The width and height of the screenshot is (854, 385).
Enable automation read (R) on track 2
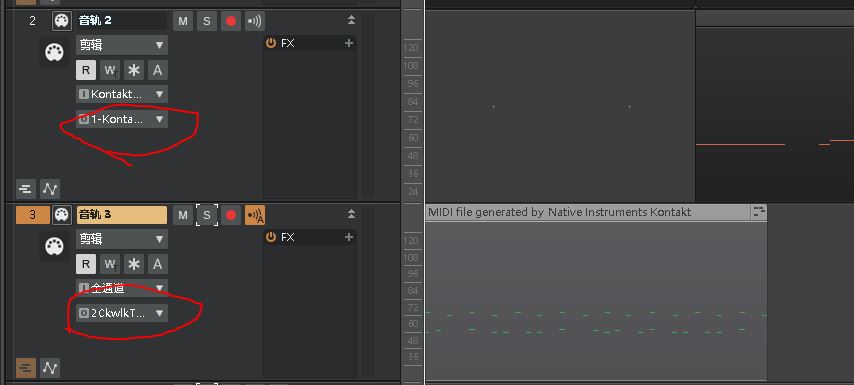click(86, 70)
